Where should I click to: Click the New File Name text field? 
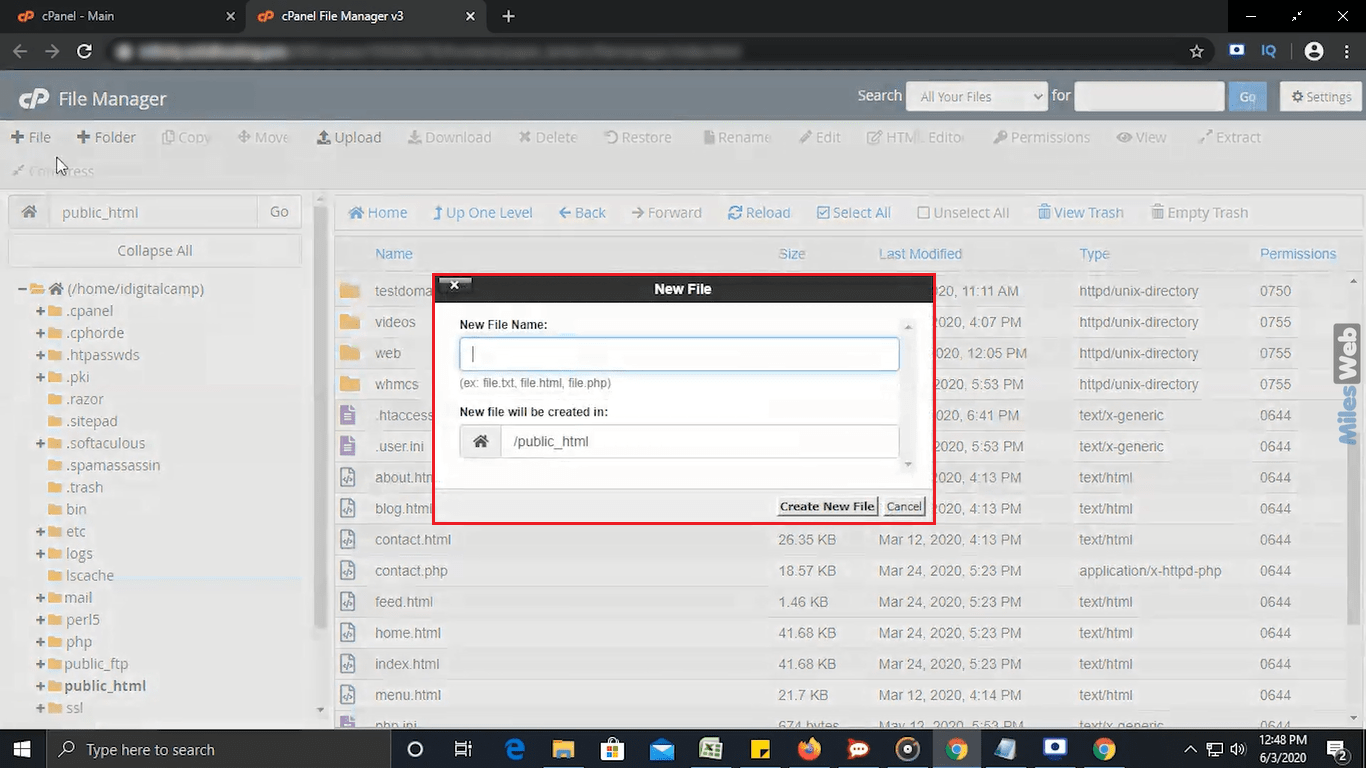tap(679, 354)
